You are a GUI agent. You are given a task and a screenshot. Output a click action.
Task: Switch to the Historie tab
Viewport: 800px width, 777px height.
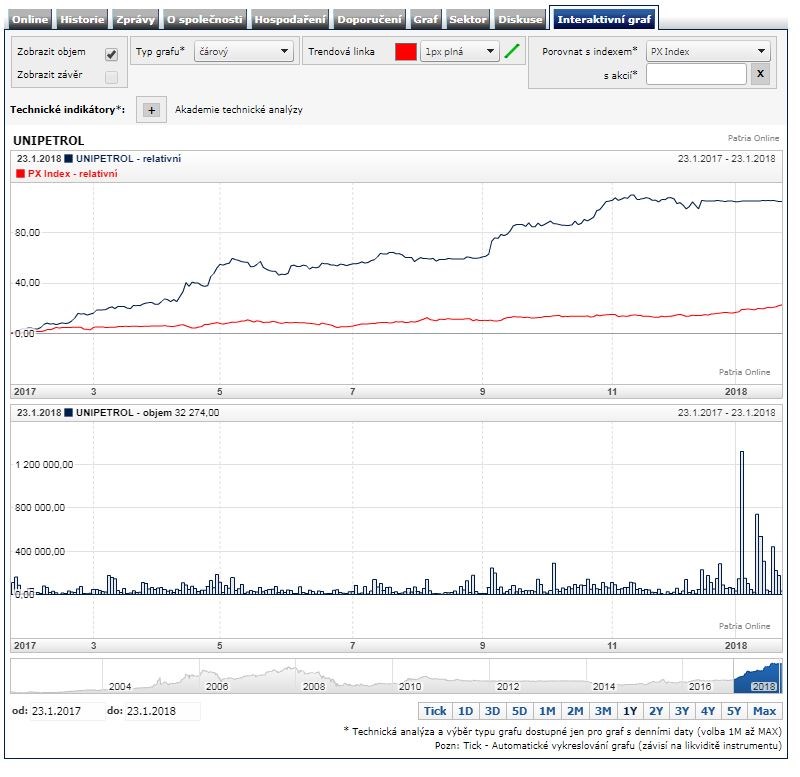pyautogui.click(x=82, y=19)
